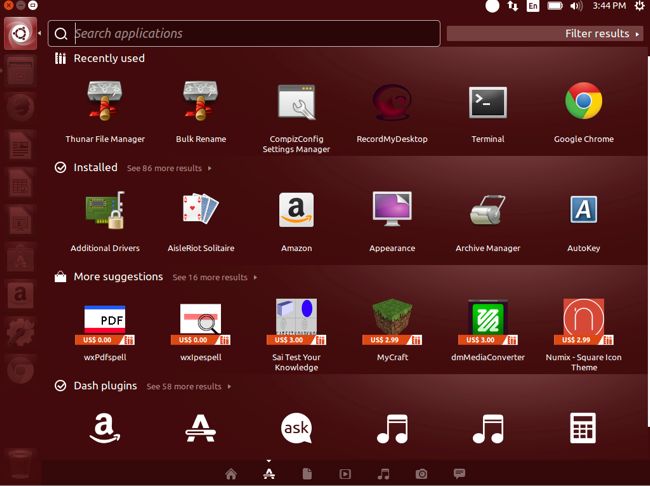Expand Dash plugins: See 58 more results

(x=189, y=386)
